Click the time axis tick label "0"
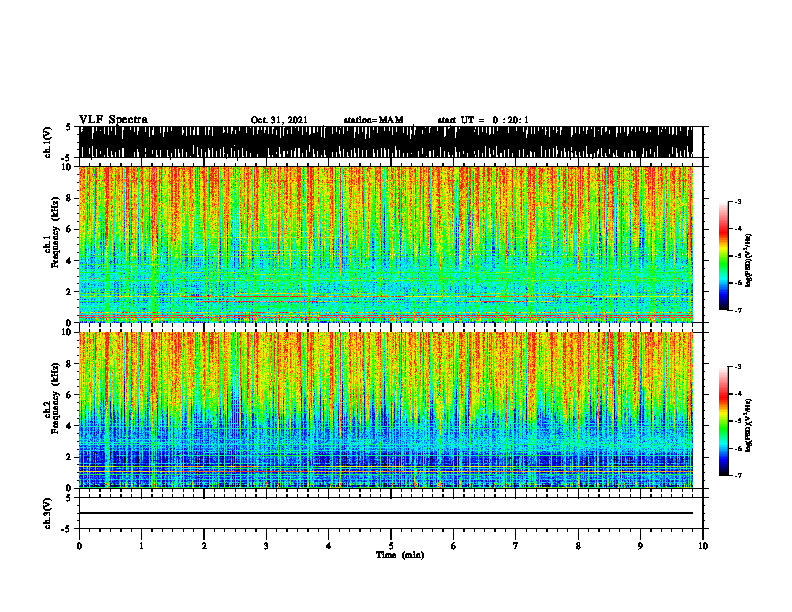792x612 pixels. tap(79, 546)
